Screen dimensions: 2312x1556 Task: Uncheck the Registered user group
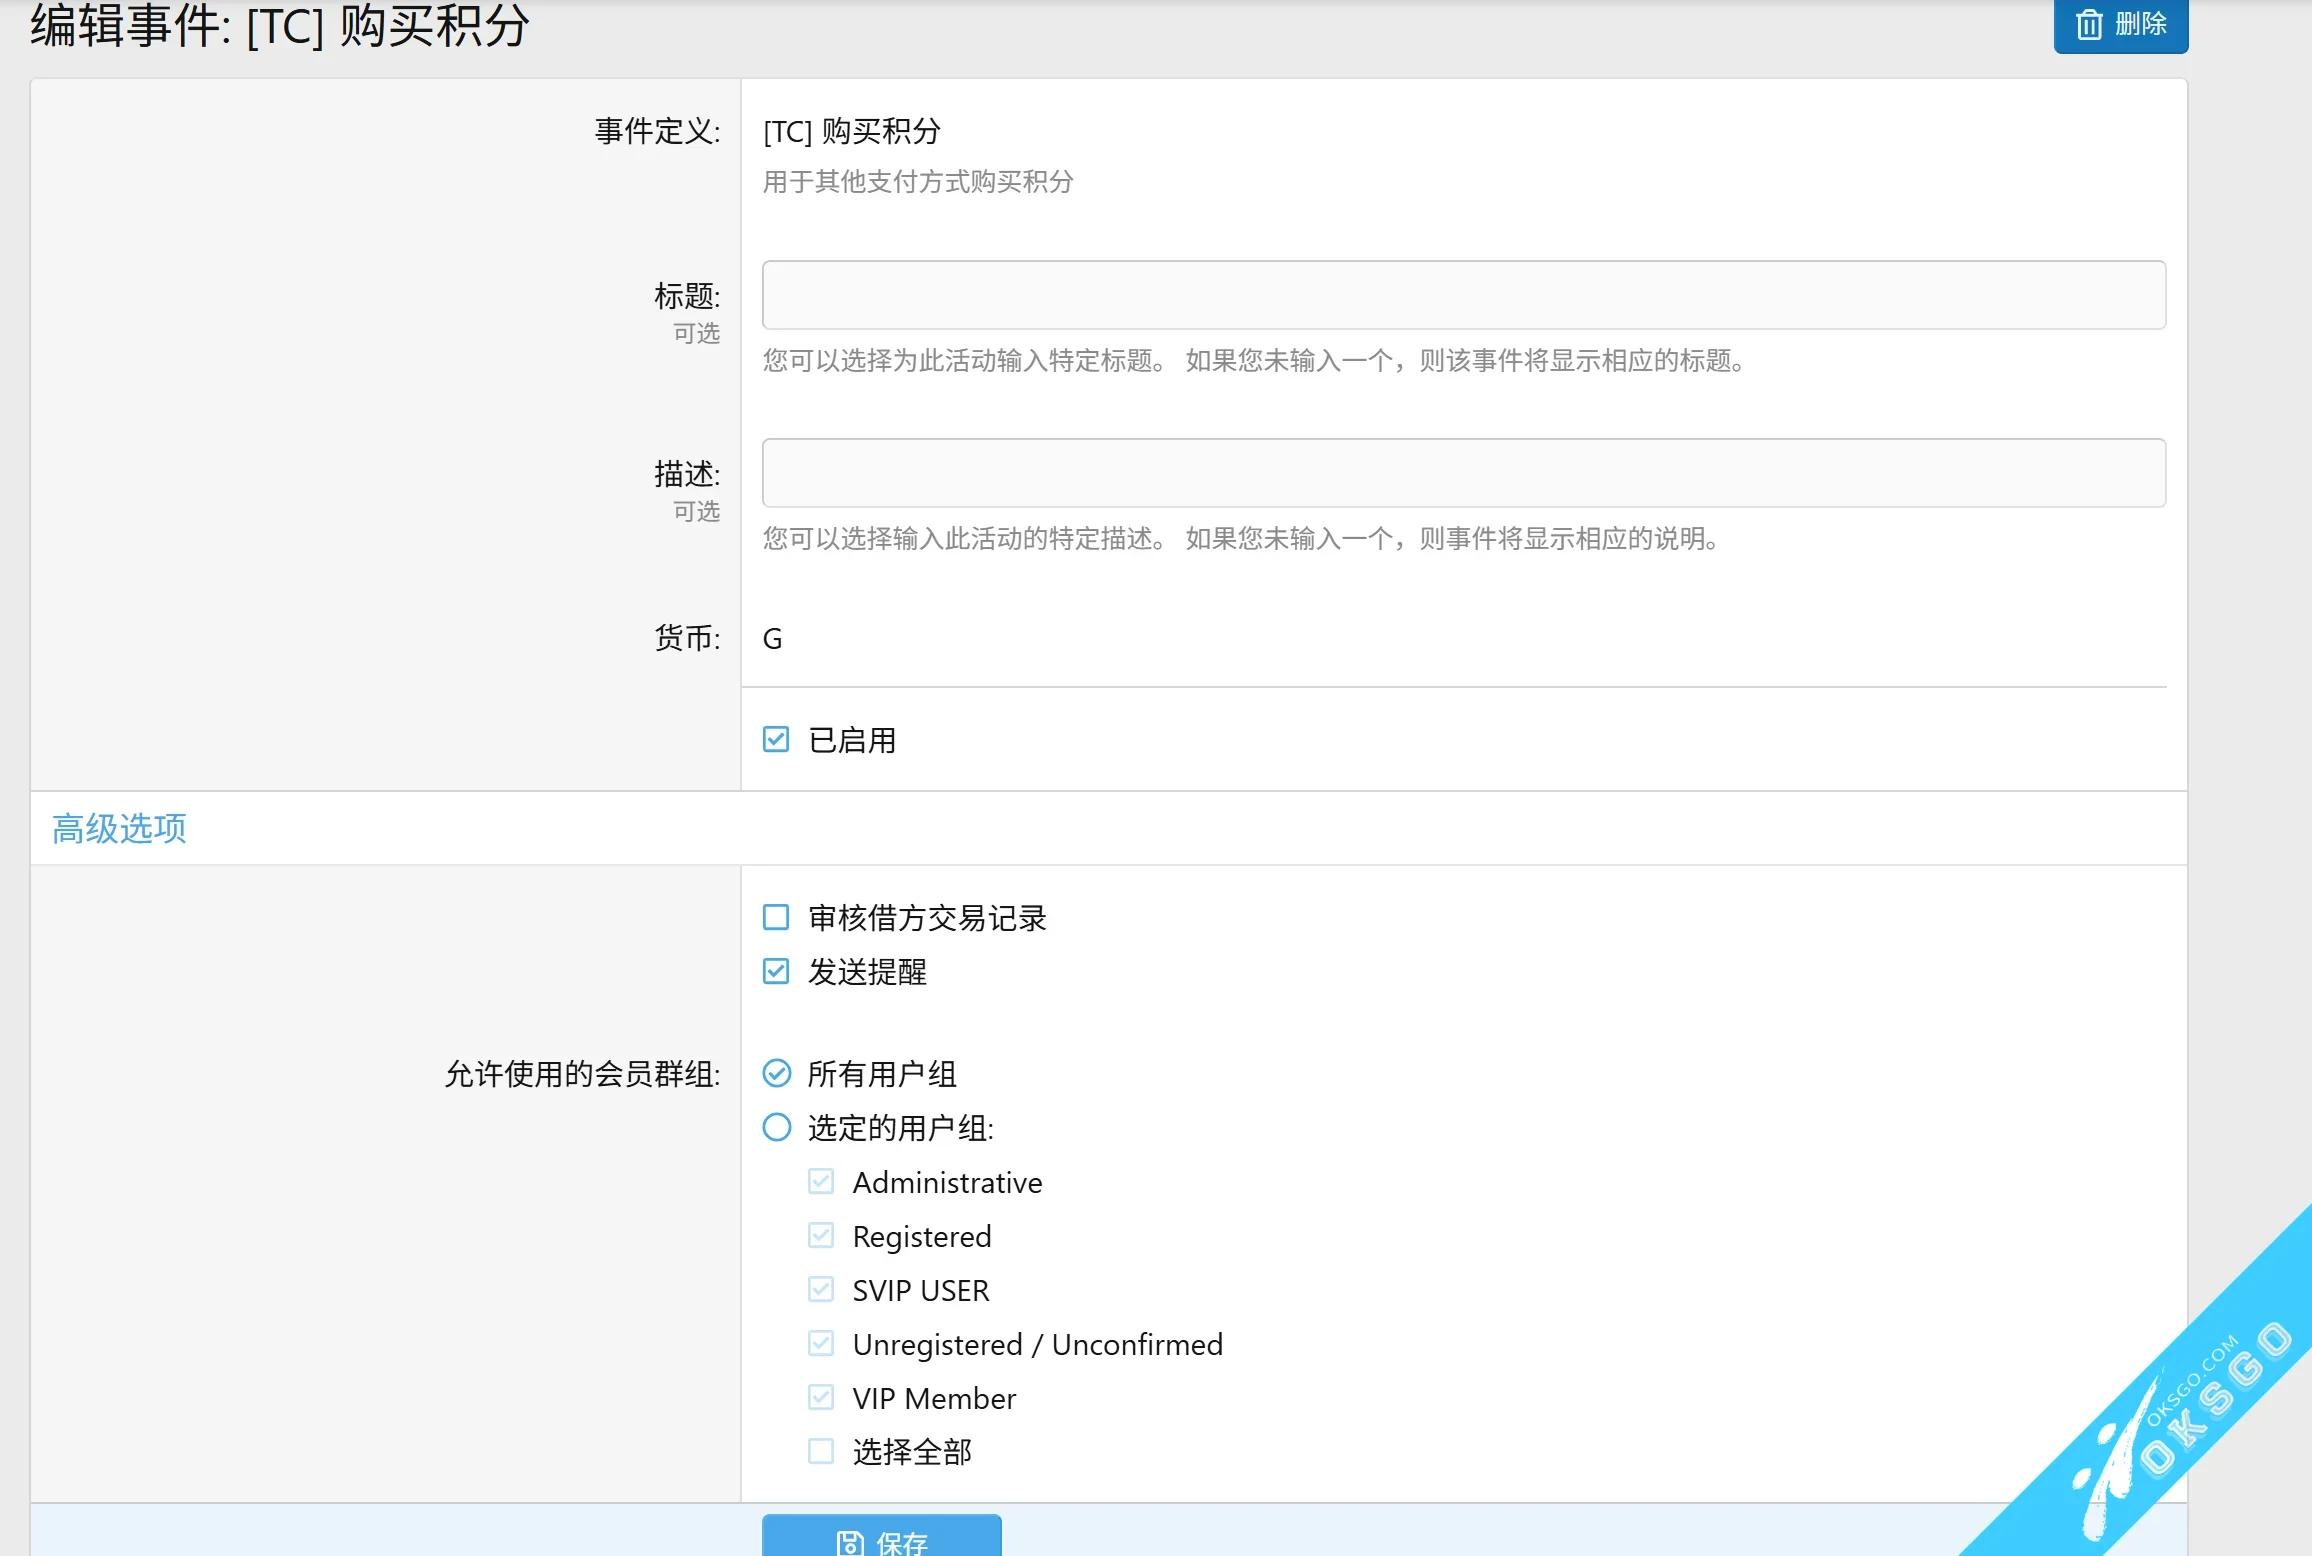click(820, 1235)
